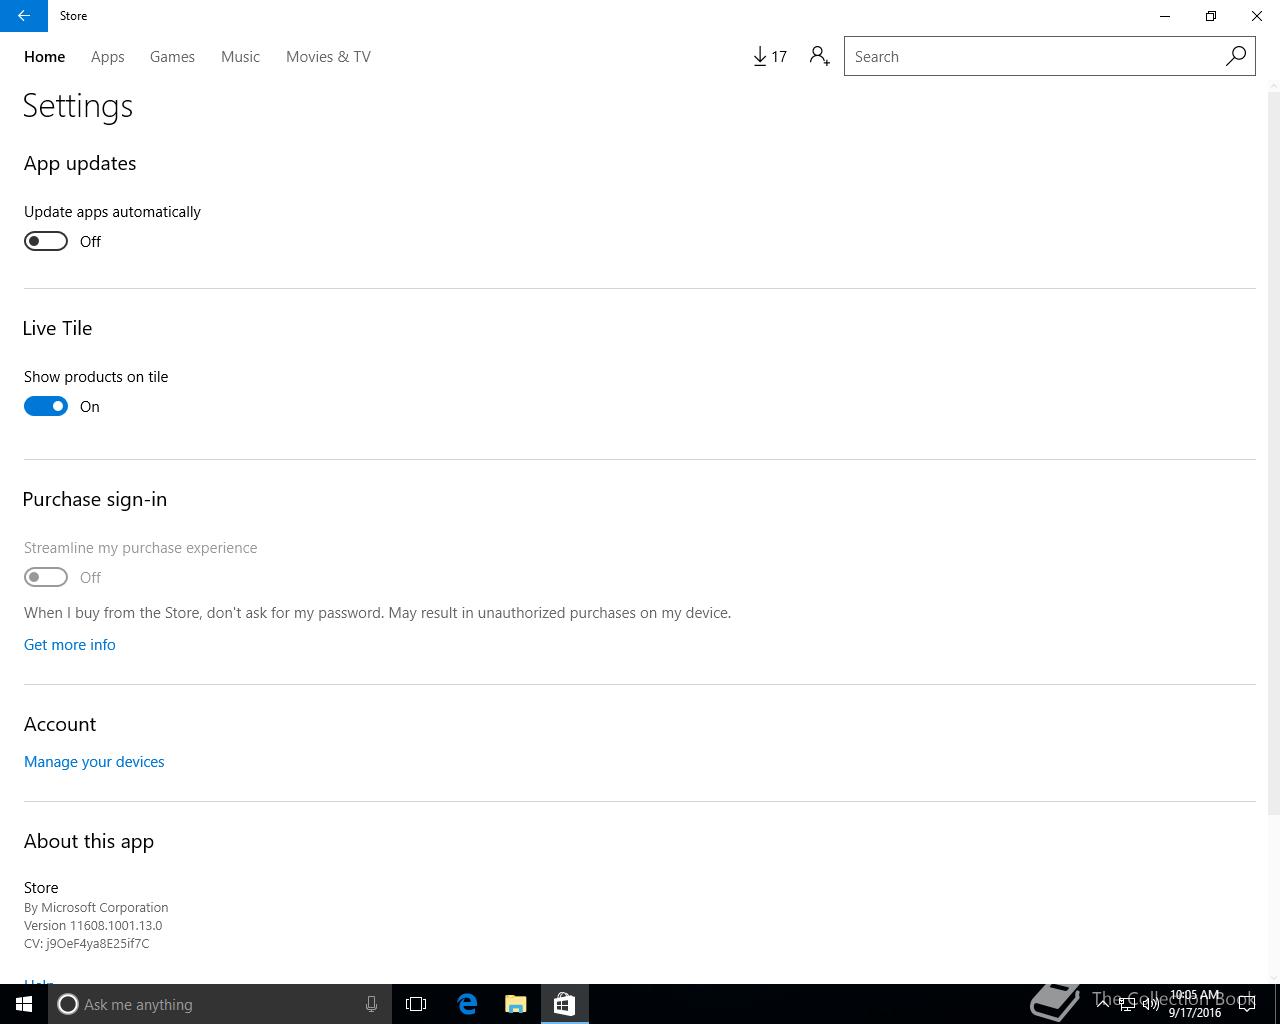The image size is (1280, 1024).
Task: Open the Manage your devices link
Action: coord(94,762)
